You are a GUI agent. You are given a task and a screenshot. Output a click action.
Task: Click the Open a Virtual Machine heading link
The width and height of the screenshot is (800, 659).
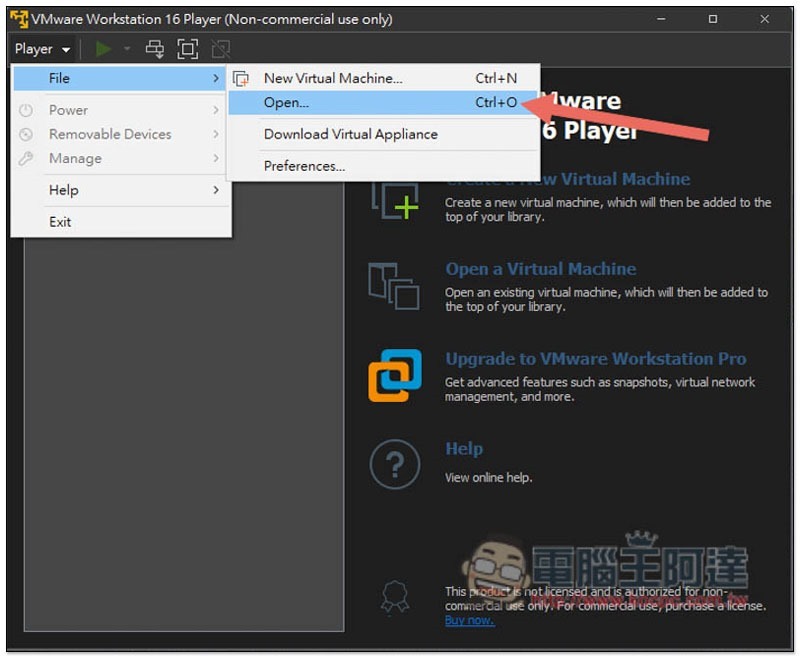[540, 269]
